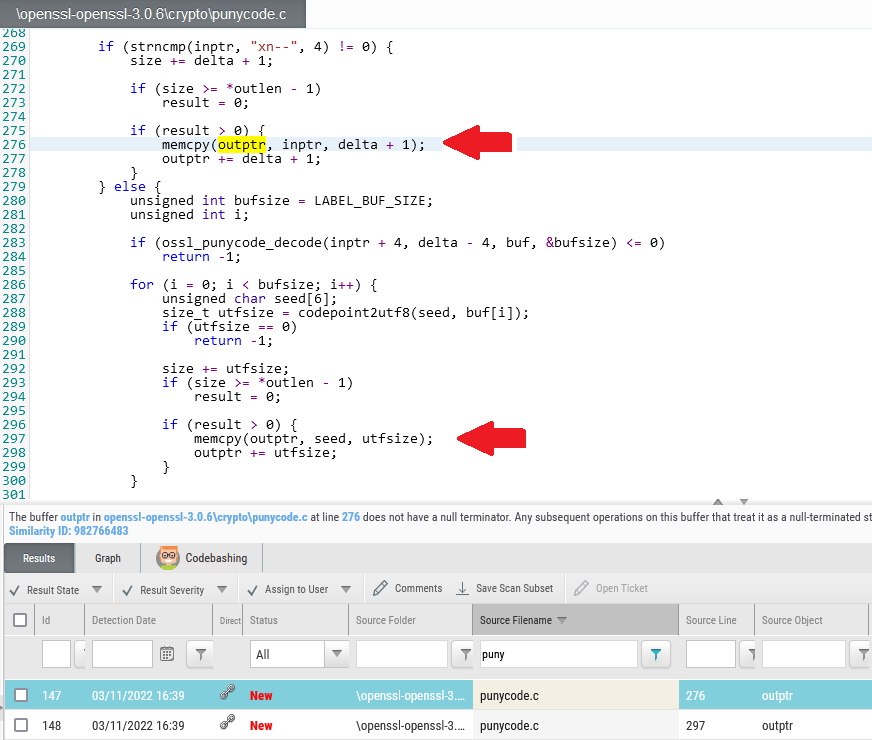872x740 pixels.
Task: Click the Source Filename filter icon
Action: [656, 654]
